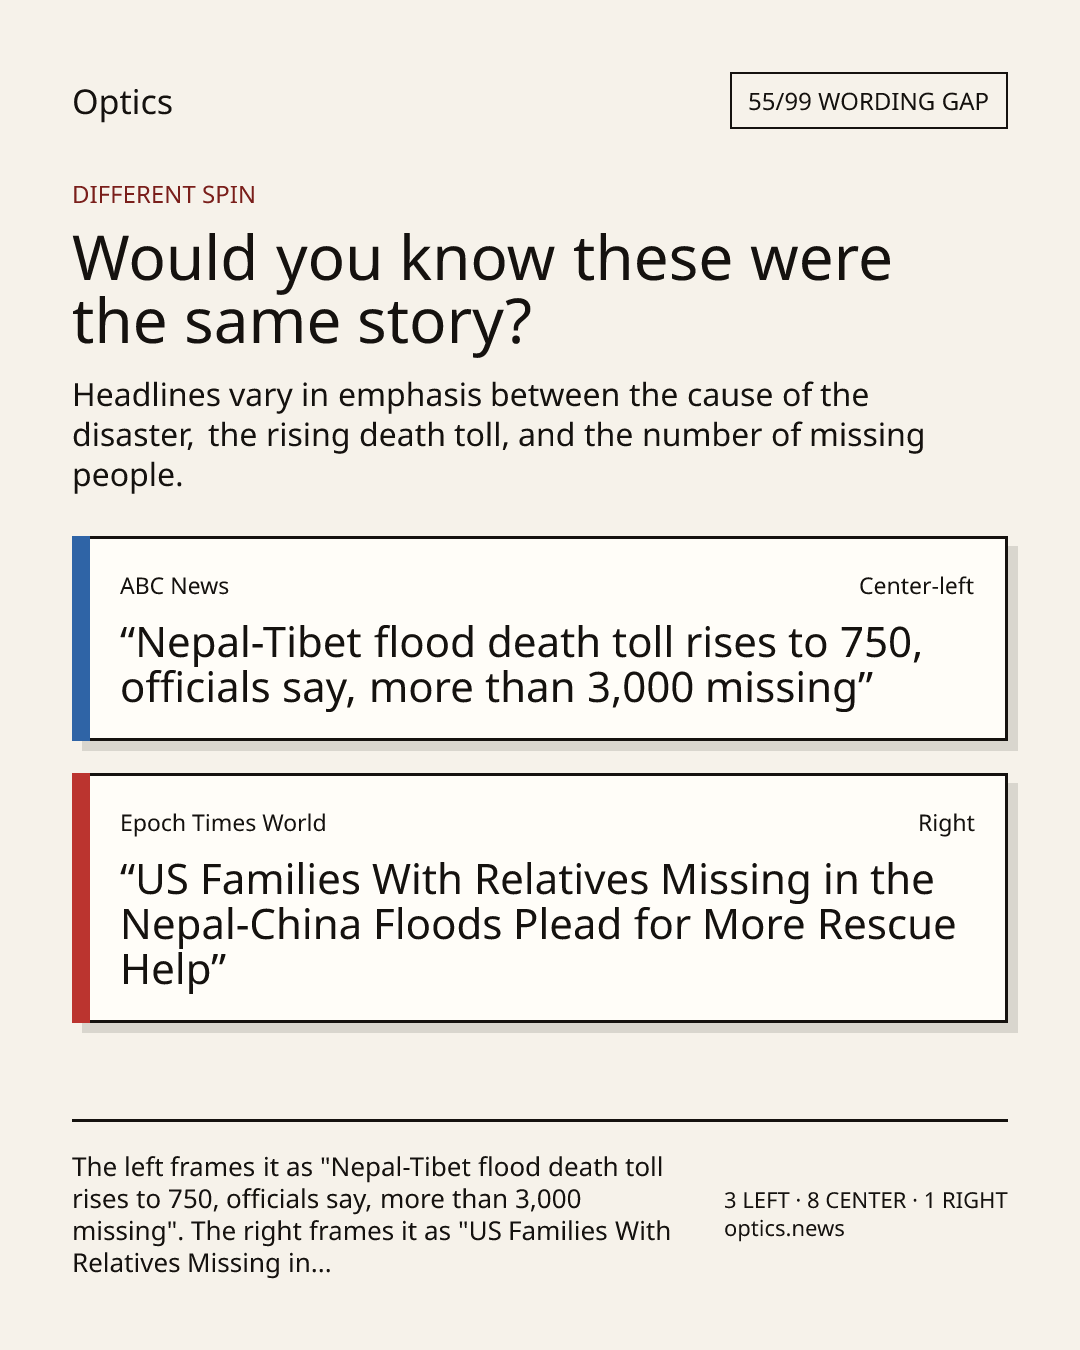Click the Right bias label

(946, 823)
